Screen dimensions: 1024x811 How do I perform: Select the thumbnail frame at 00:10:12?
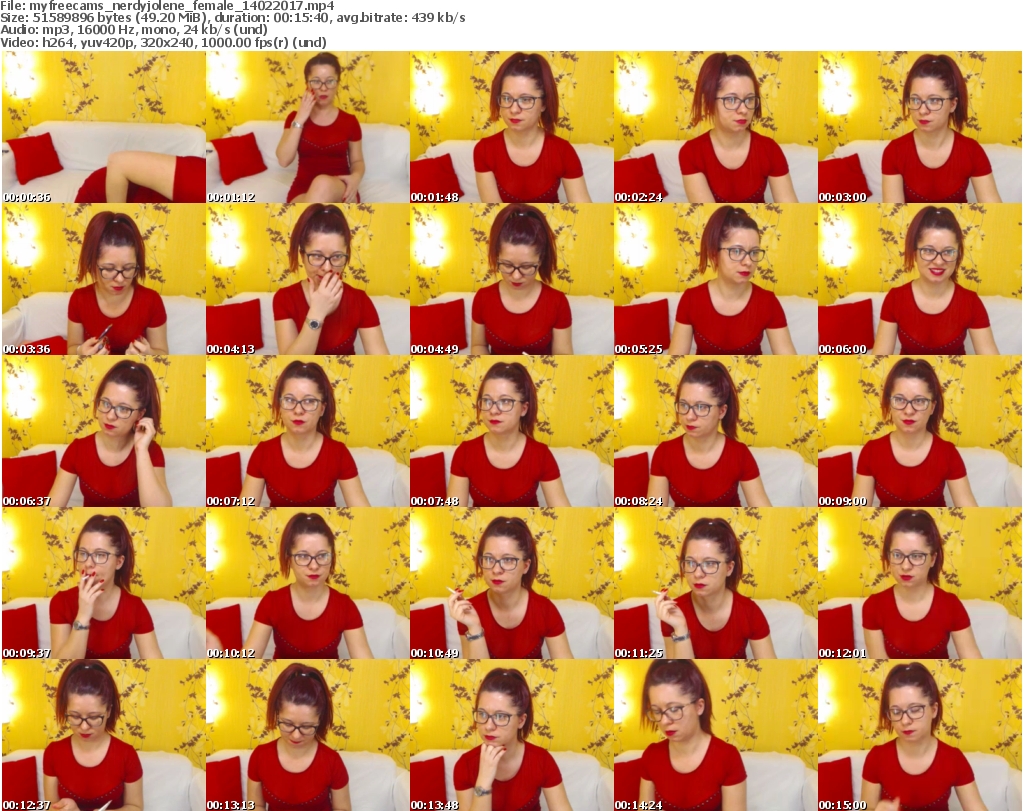pyautogui.click(x=308, y=583)
